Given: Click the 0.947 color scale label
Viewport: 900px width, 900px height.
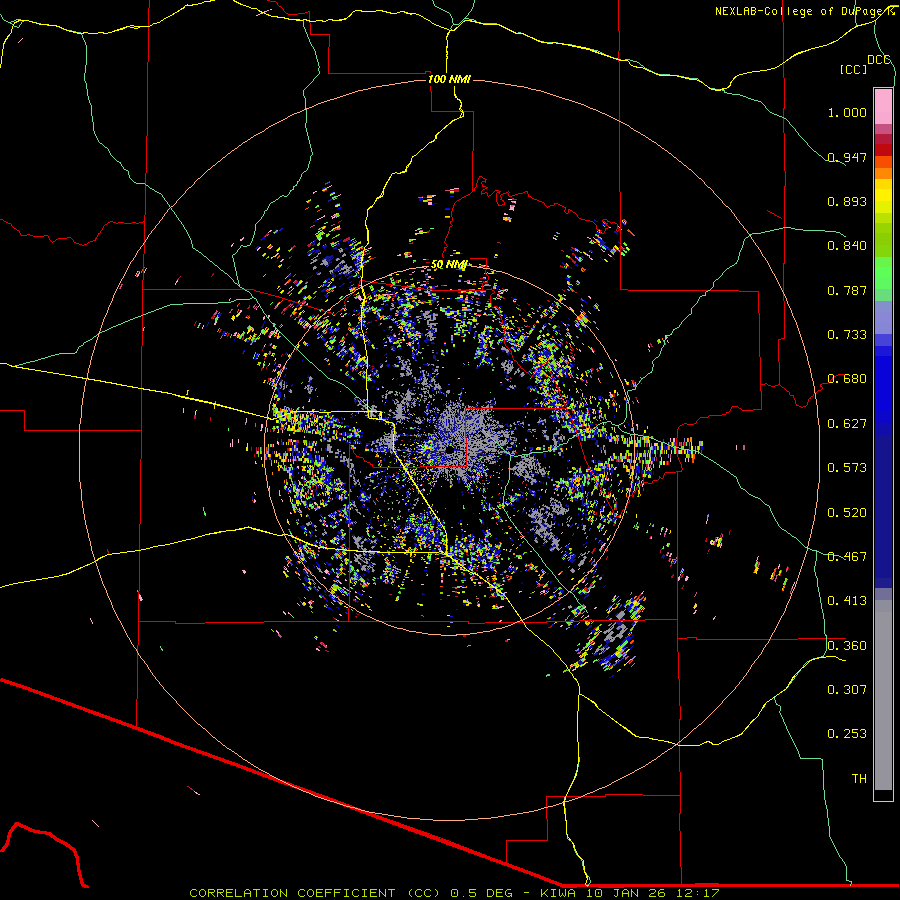Looking at the screenshot, I should (847, 157).
